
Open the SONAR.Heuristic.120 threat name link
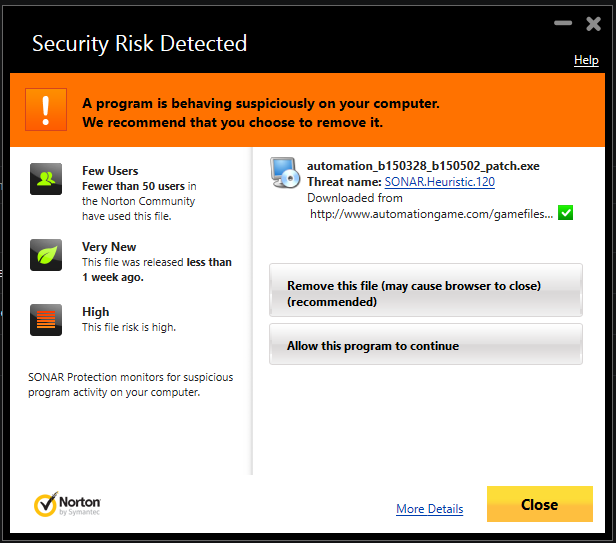pyautogui.click(x=440, y=182)
